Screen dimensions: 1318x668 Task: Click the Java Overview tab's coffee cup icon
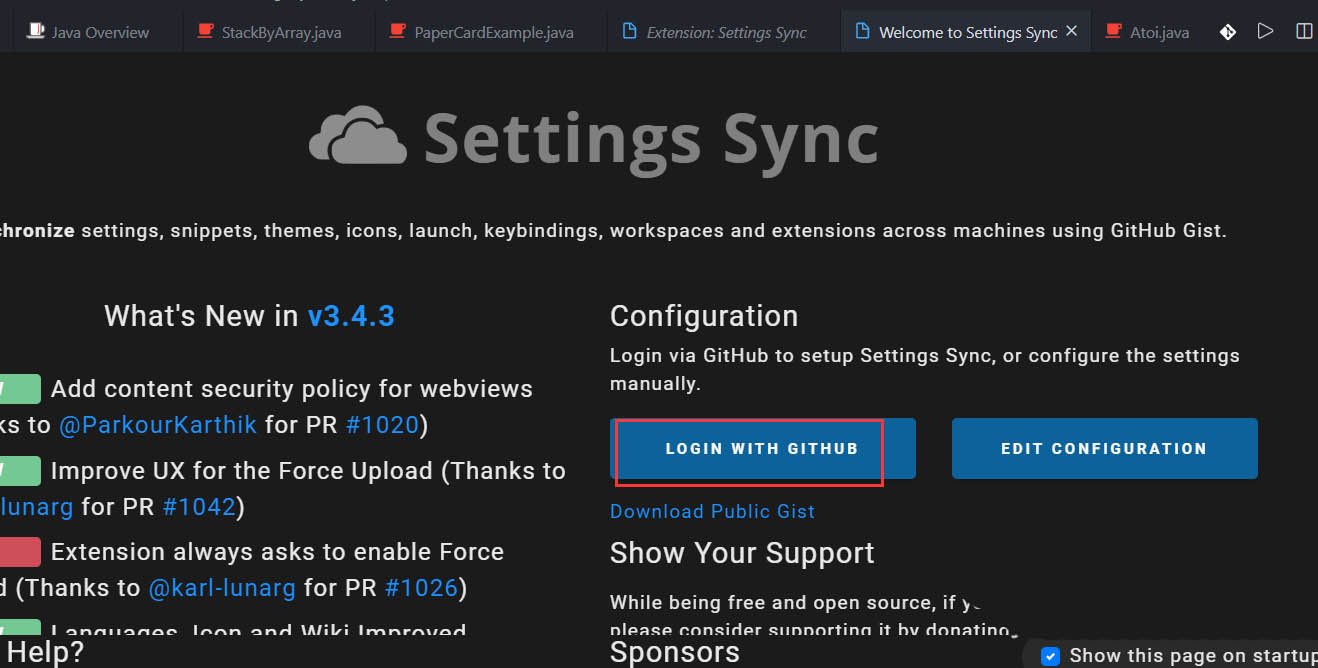pos(36,32)
